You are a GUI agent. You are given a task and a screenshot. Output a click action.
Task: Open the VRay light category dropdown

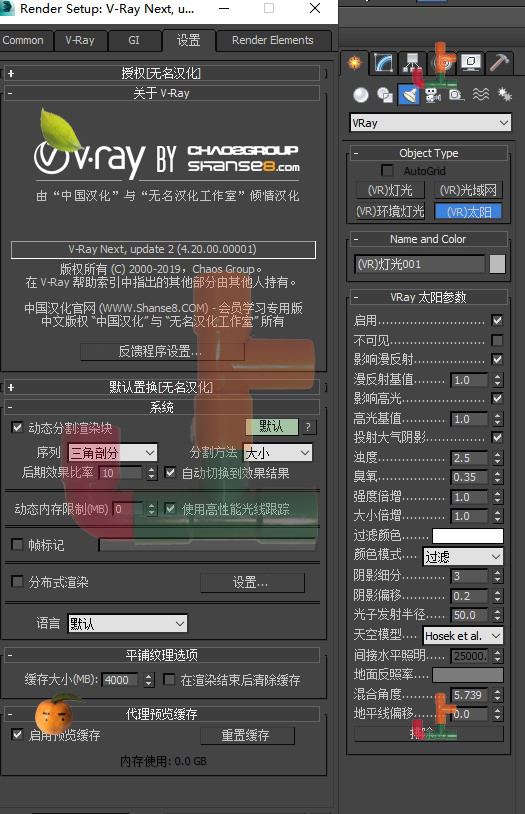pyautogui.click(x=430, y=123)
